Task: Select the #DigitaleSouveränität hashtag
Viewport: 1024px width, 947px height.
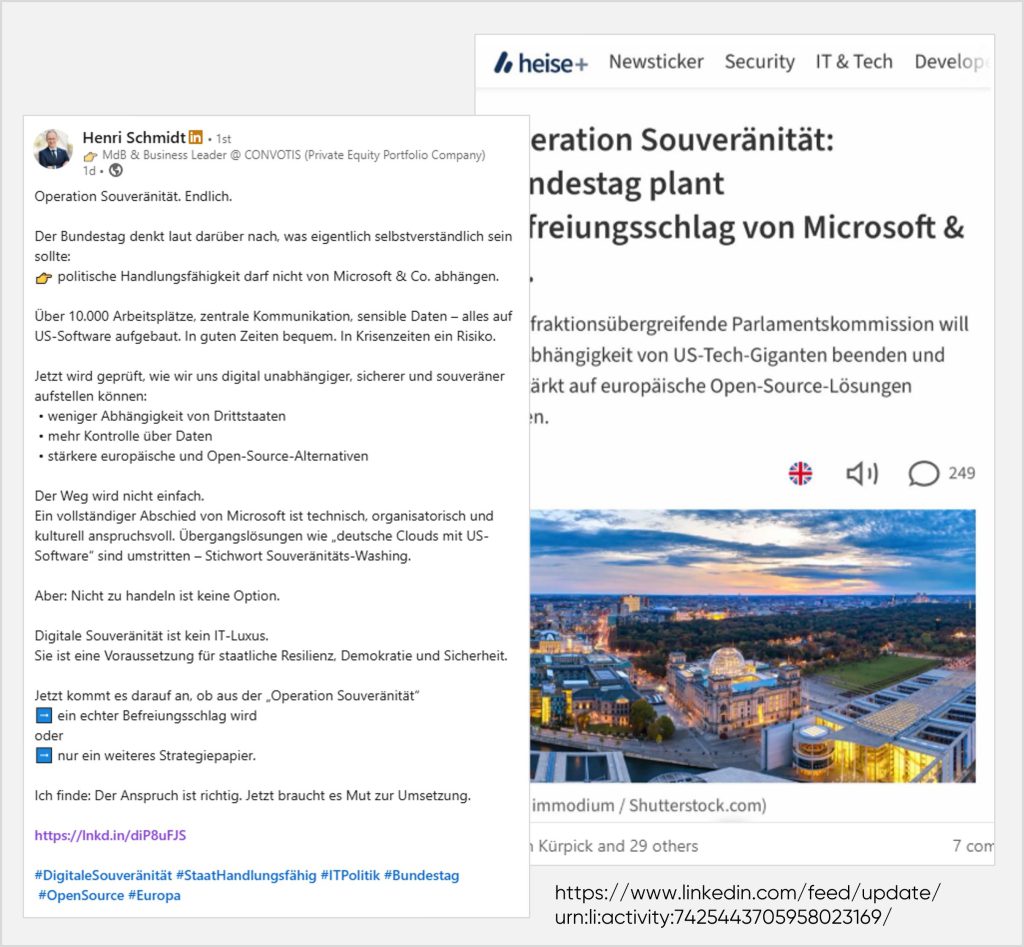Action: click(x=101, y=874)
